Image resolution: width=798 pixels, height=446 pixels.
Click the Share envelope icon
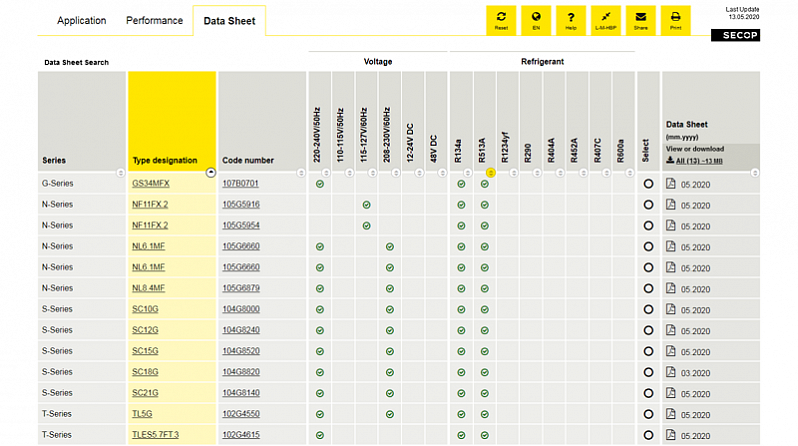[640, 20]
